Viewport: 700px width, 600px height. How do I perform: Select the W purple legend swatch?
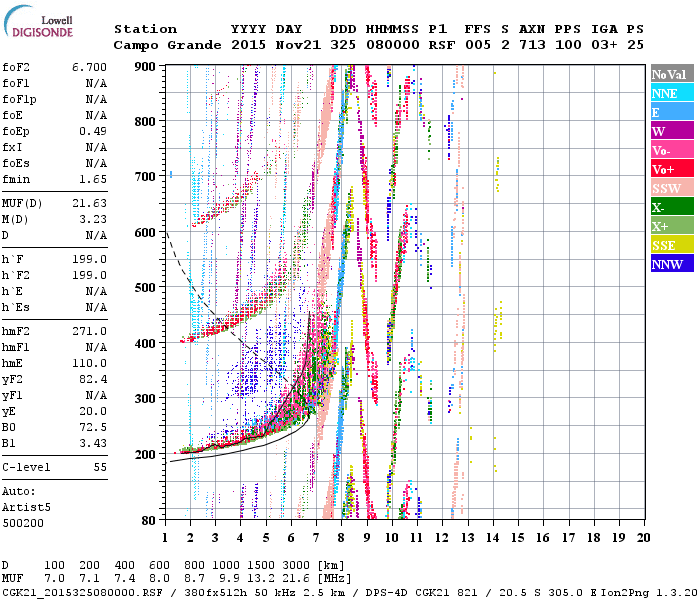[672, 131]
